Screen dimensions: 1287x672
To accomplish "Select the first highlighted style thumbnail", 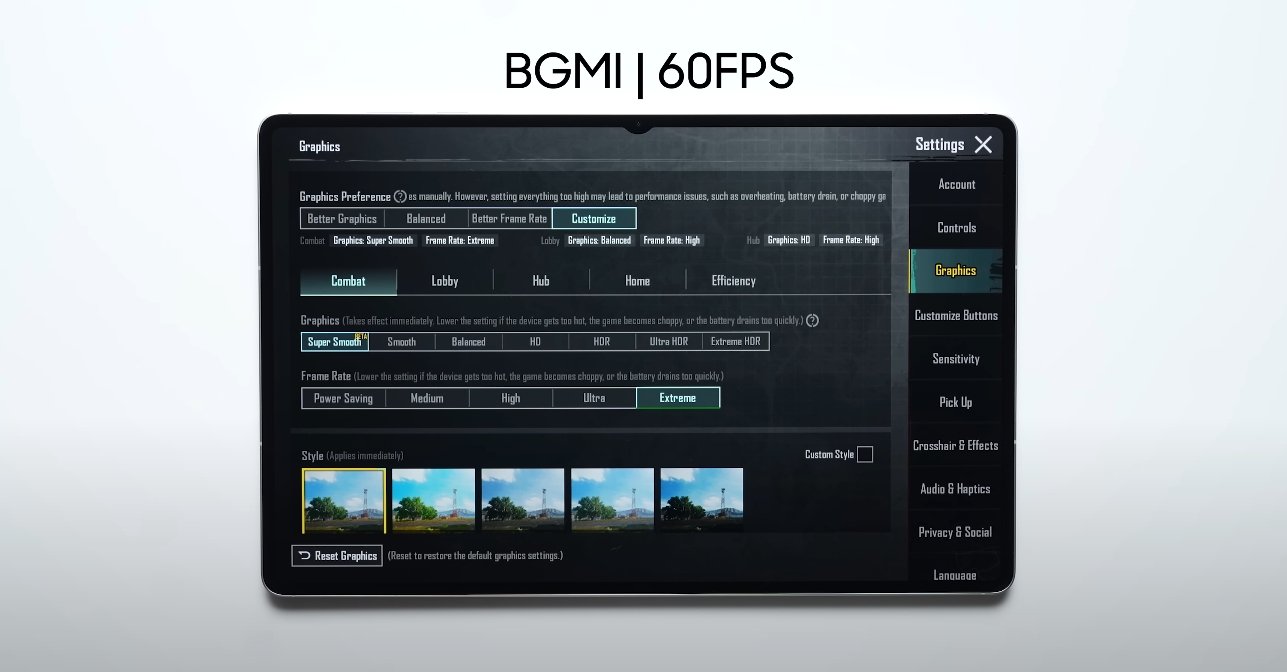I will (x=343, y=500).
